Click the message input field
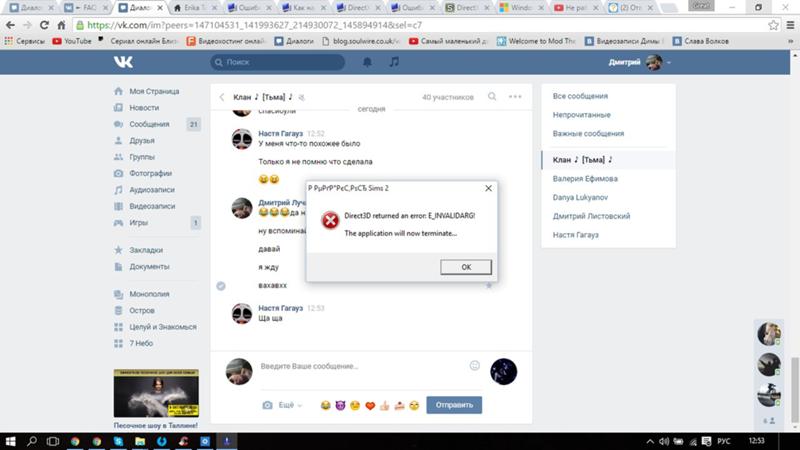Image resolution: width=800 pixels, height=450 pixels. point(363,366)
